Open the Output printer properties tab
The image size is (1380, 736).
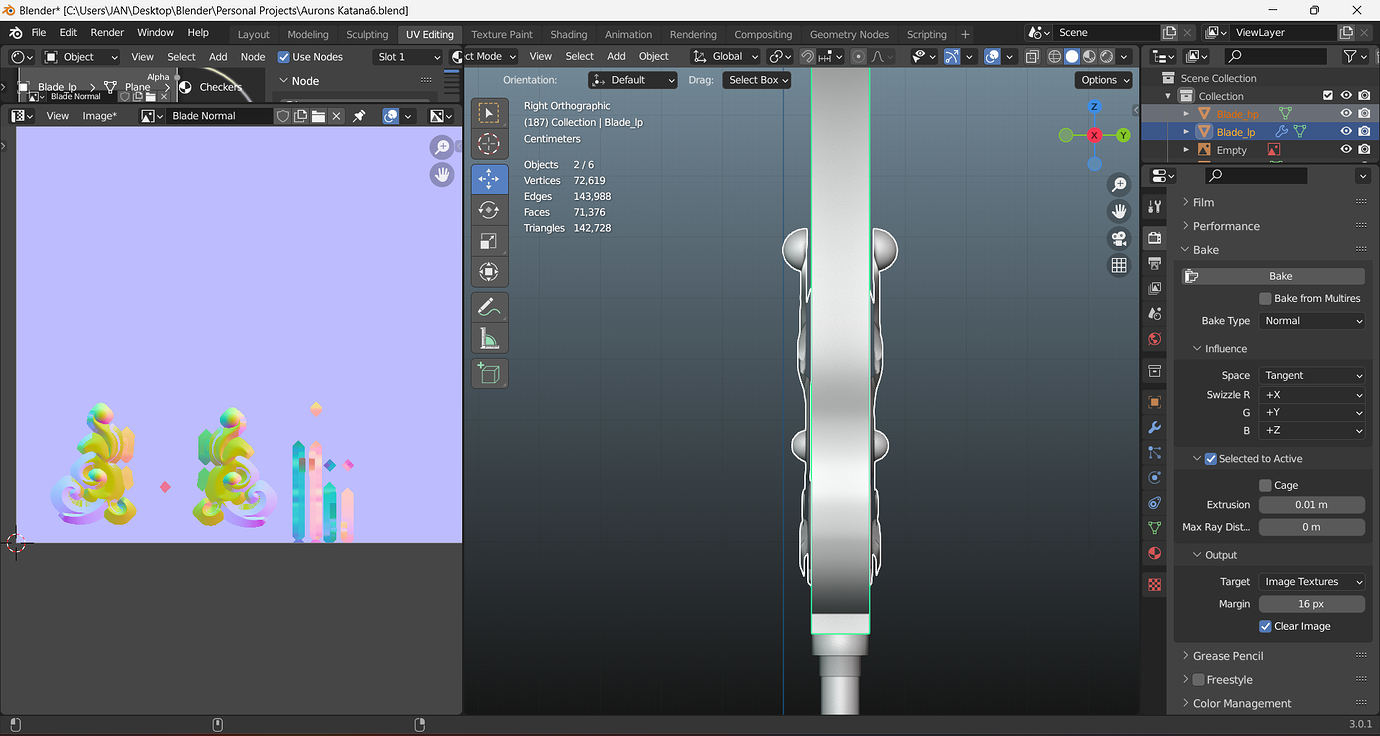coord(1155,263)
